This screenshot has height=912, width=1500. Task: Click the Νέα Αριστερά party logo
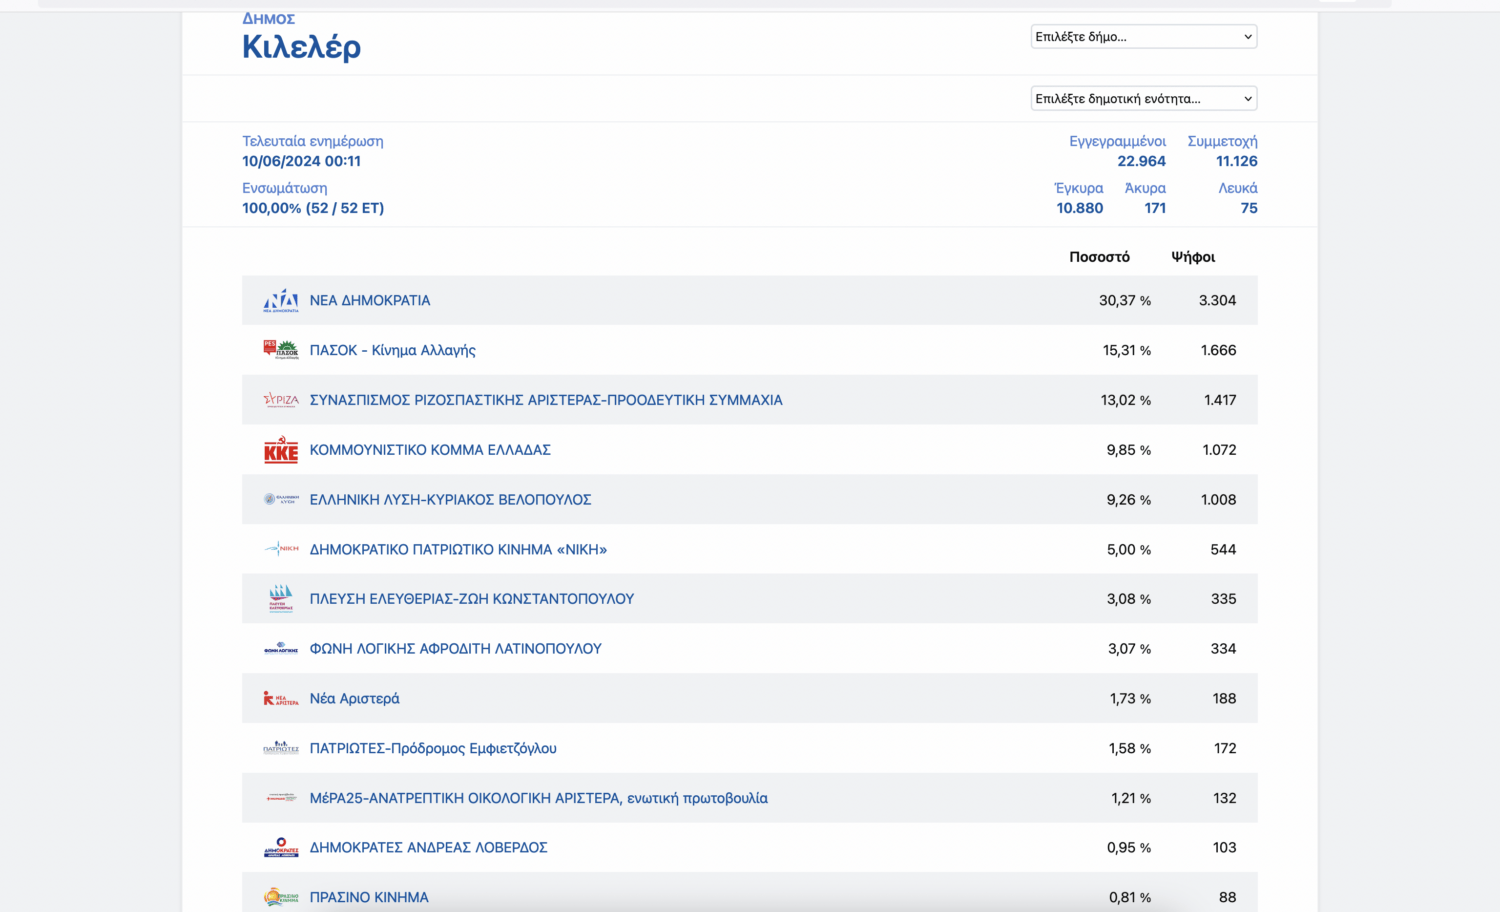coord(281,698)
